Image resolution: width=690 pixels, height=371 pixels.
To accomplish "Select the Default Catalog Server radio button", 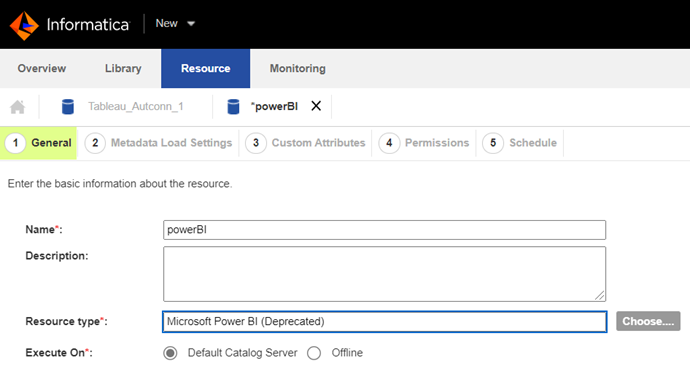I will [x=170, y=353].
